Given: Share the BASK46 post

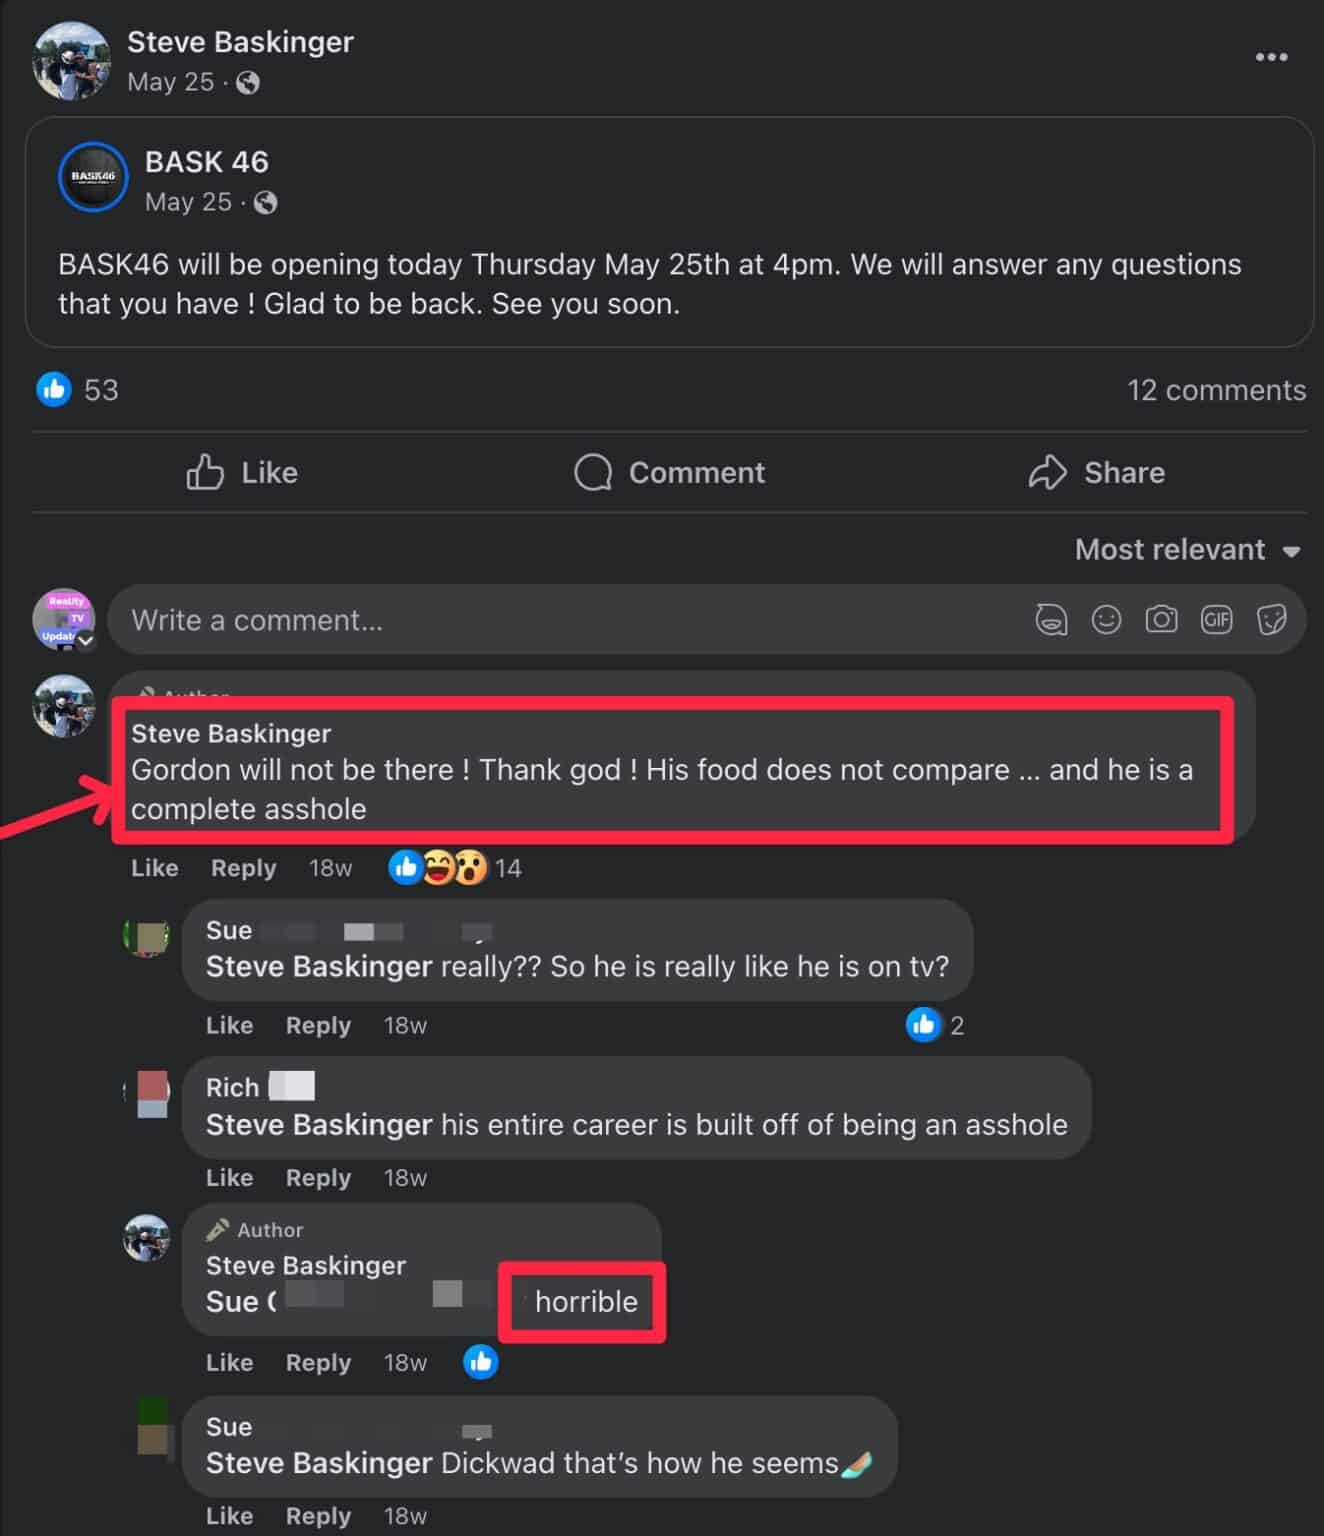Looking at the screenshot, I should pos(1097,472).
